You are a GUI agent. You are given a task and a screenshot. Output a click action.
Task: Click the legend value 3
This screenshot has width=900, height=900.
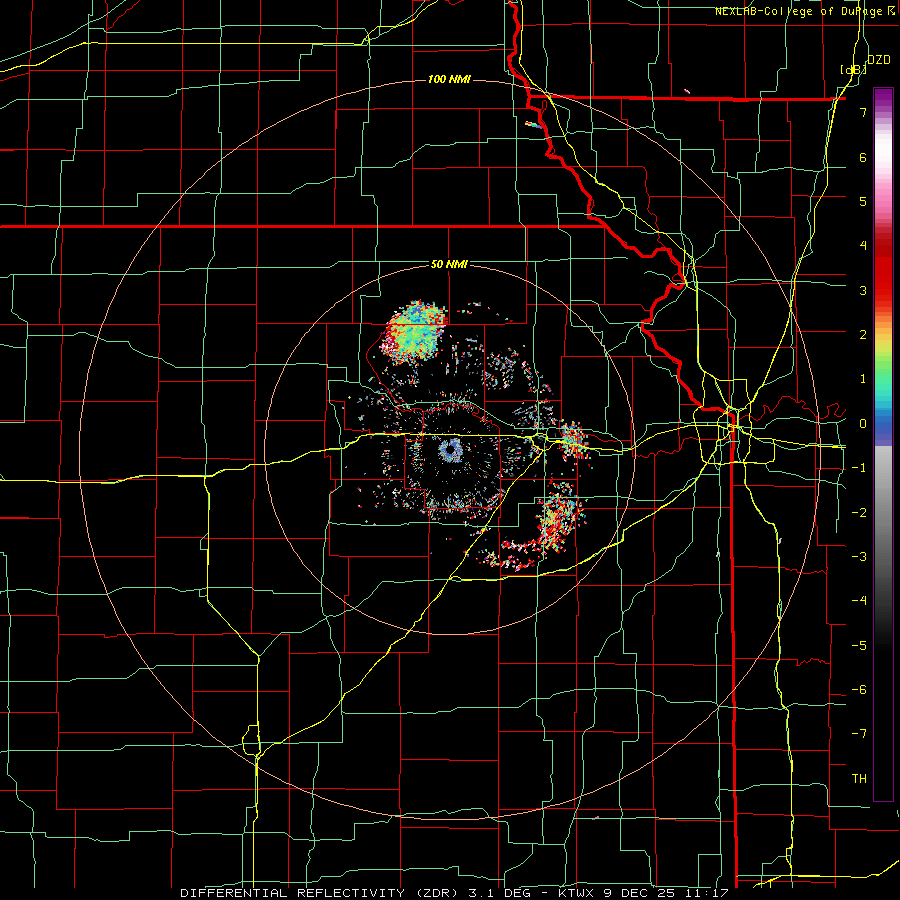[x=863, y=290]
